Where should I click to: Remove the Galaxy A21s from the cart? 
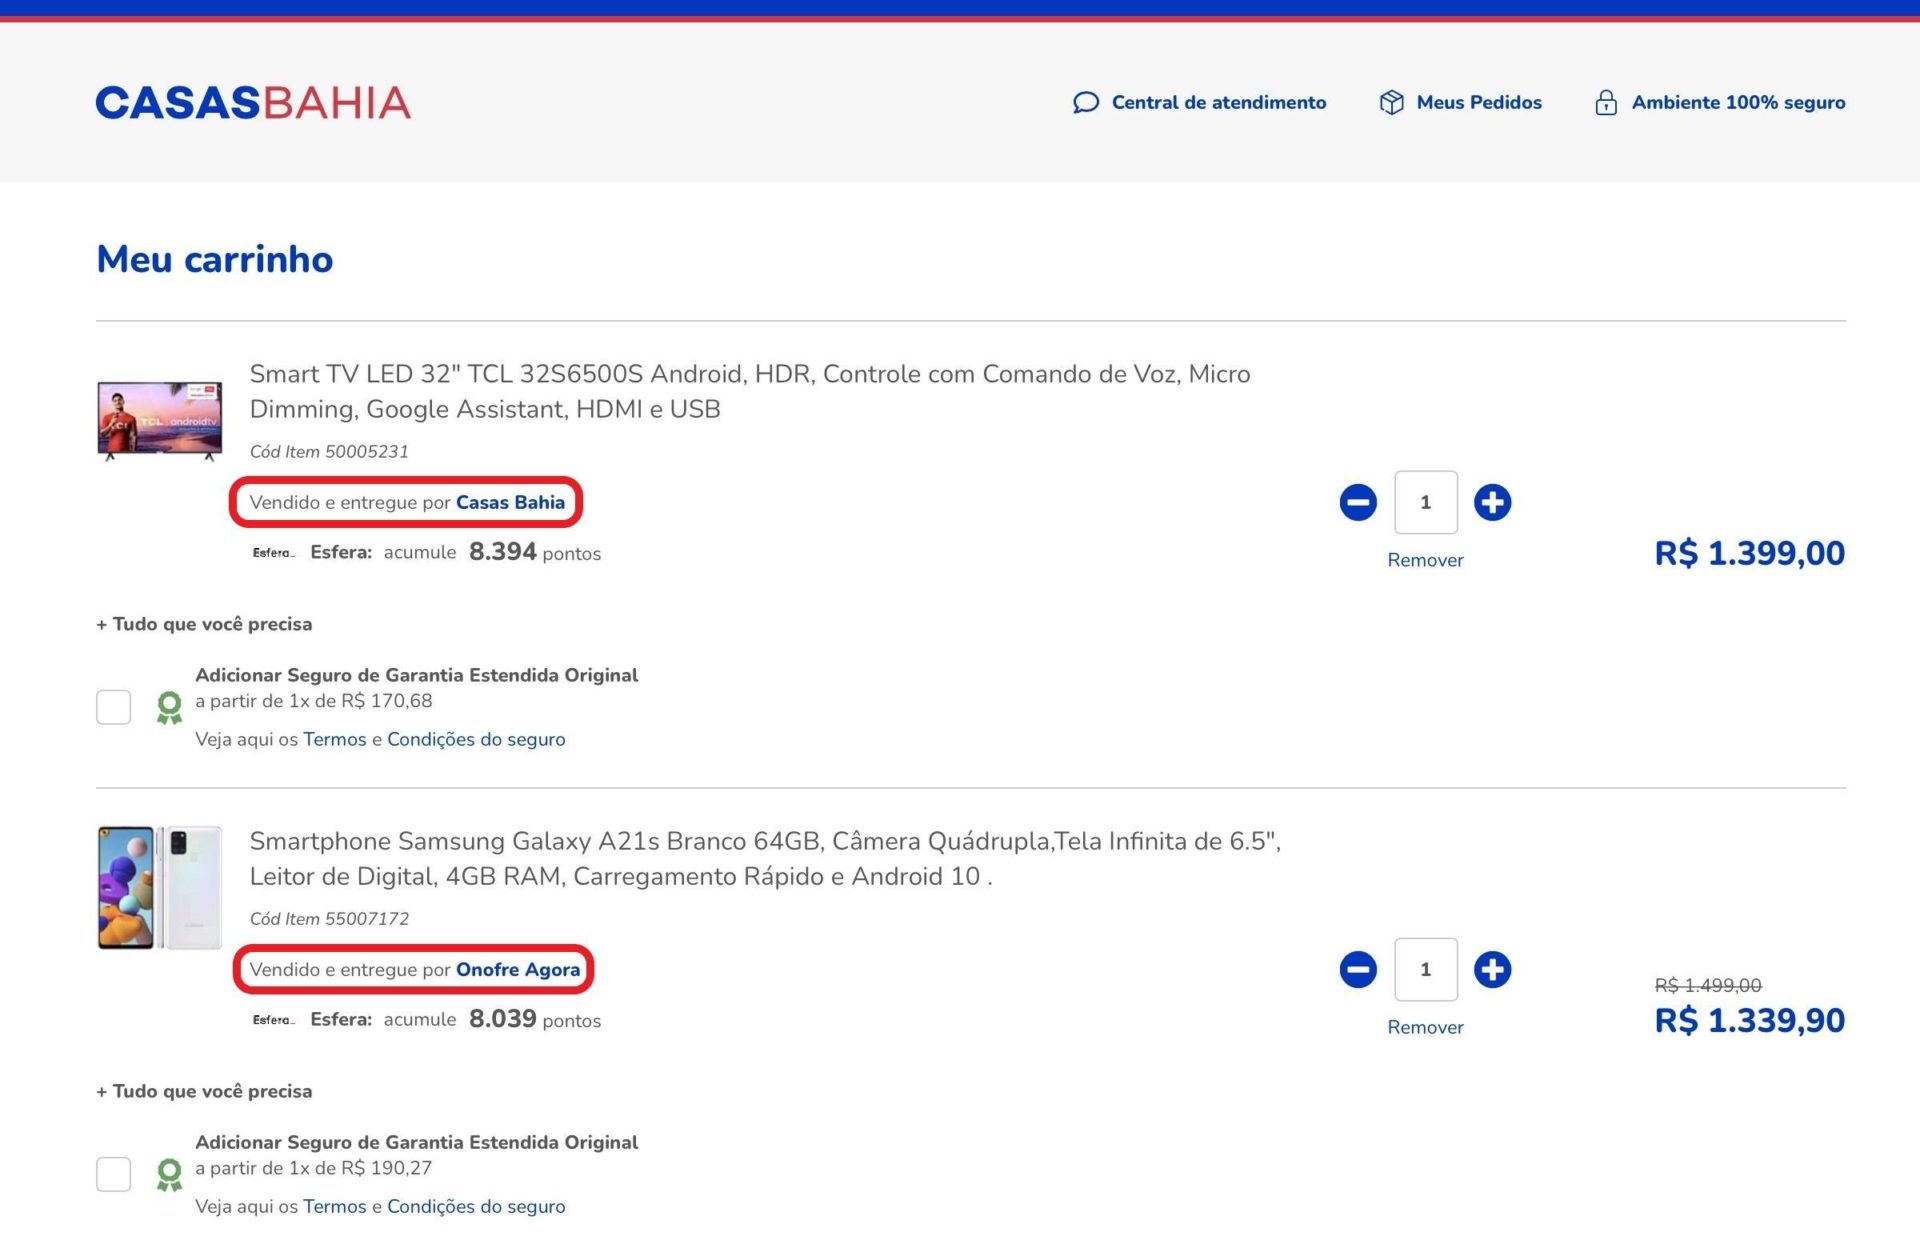1425,1027
